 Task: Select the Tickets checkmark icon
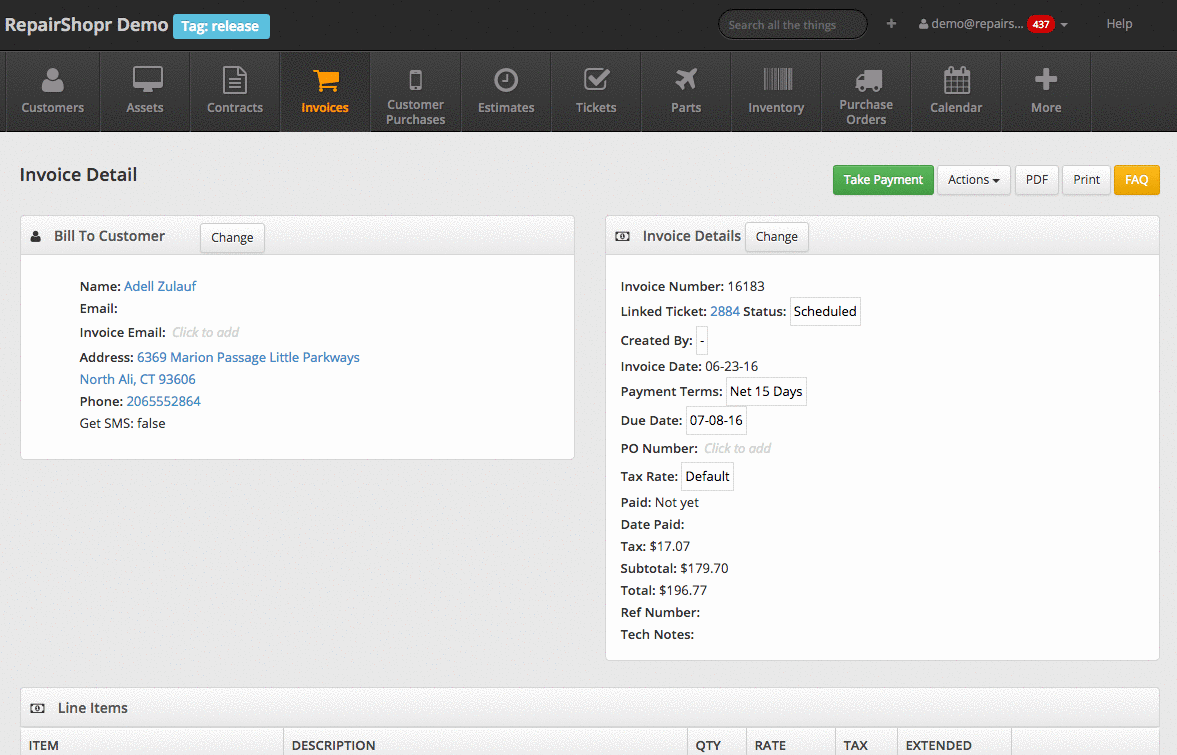596,80
